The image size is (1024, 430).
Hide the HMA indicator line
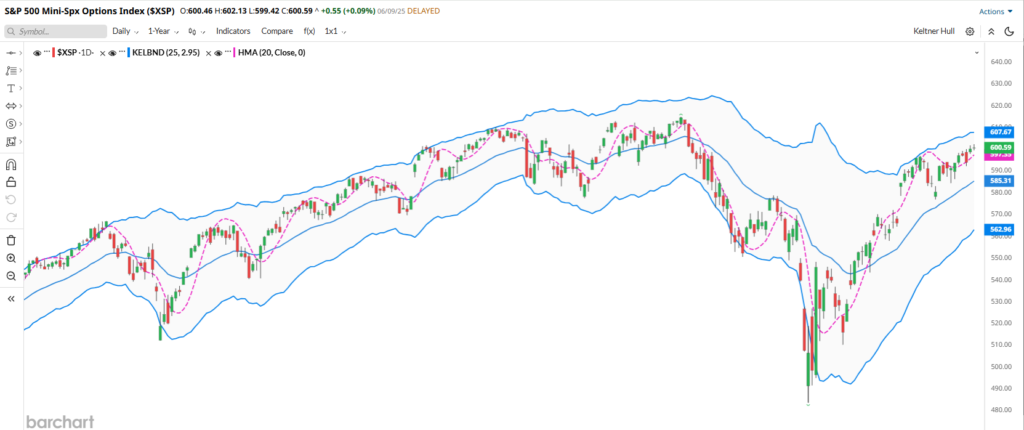[218, 52]
